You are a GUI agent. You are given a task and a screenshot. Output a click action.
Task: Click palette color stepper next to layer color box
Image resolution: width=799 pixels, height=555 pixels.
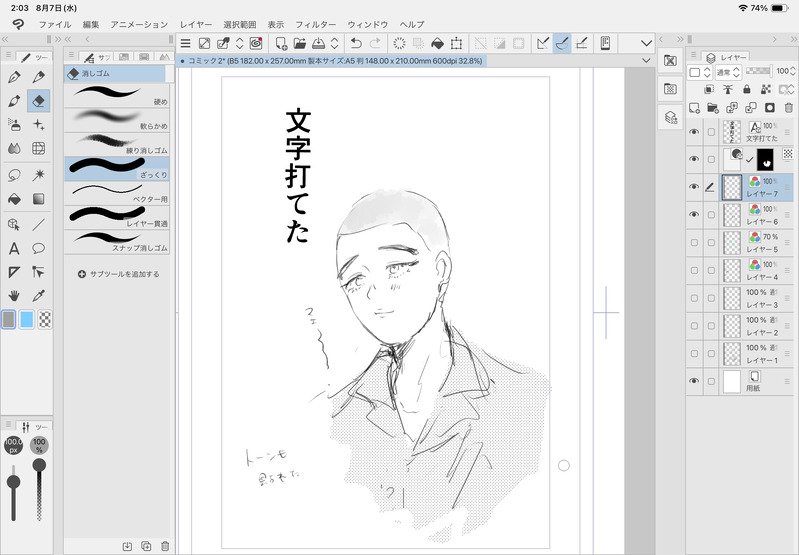pyautogui.click(x=707, y=72)
